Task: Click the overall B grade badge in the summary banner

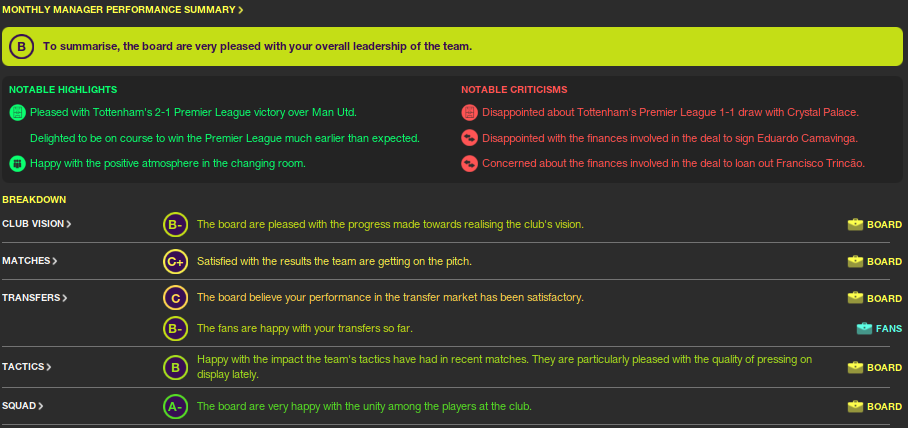Action: pos(22,46)
